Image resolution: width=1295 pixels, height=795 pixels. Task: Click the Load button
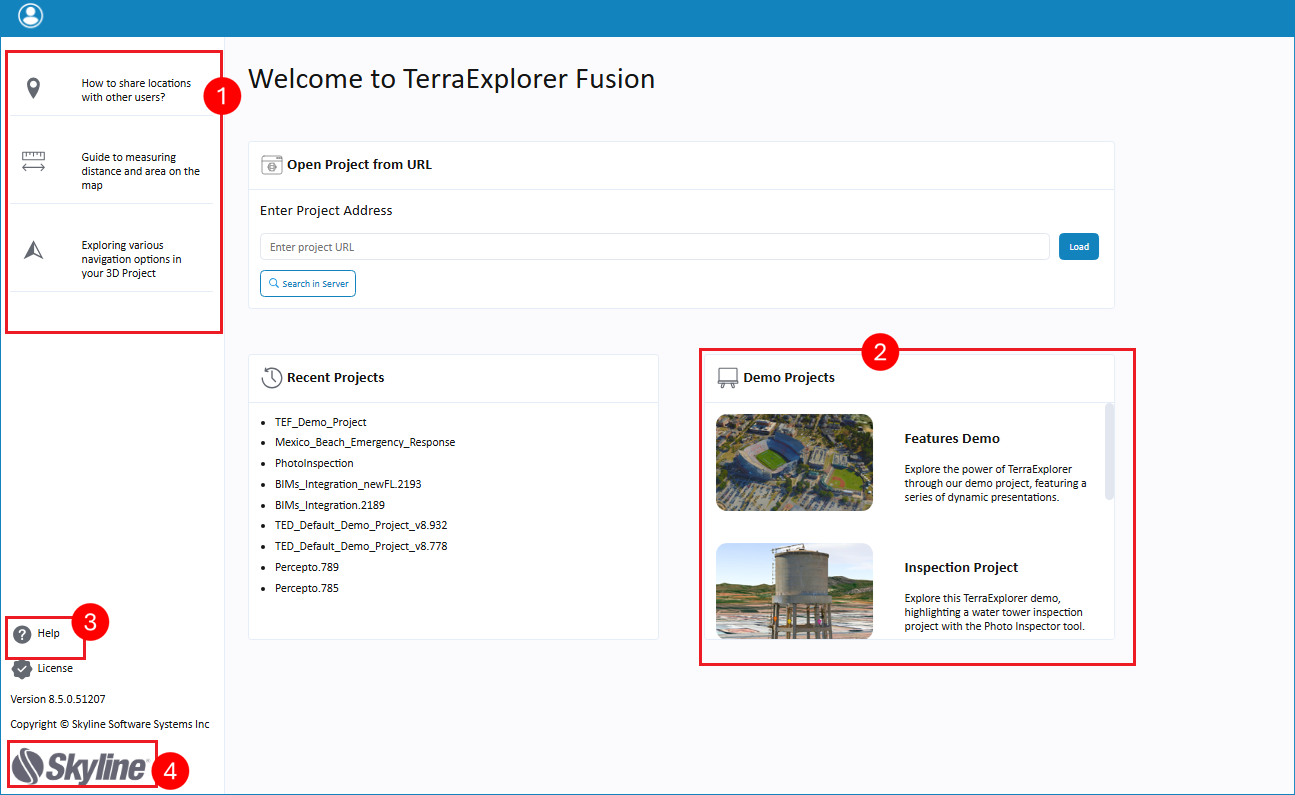pyautogui.click(x=1079, y=247)
